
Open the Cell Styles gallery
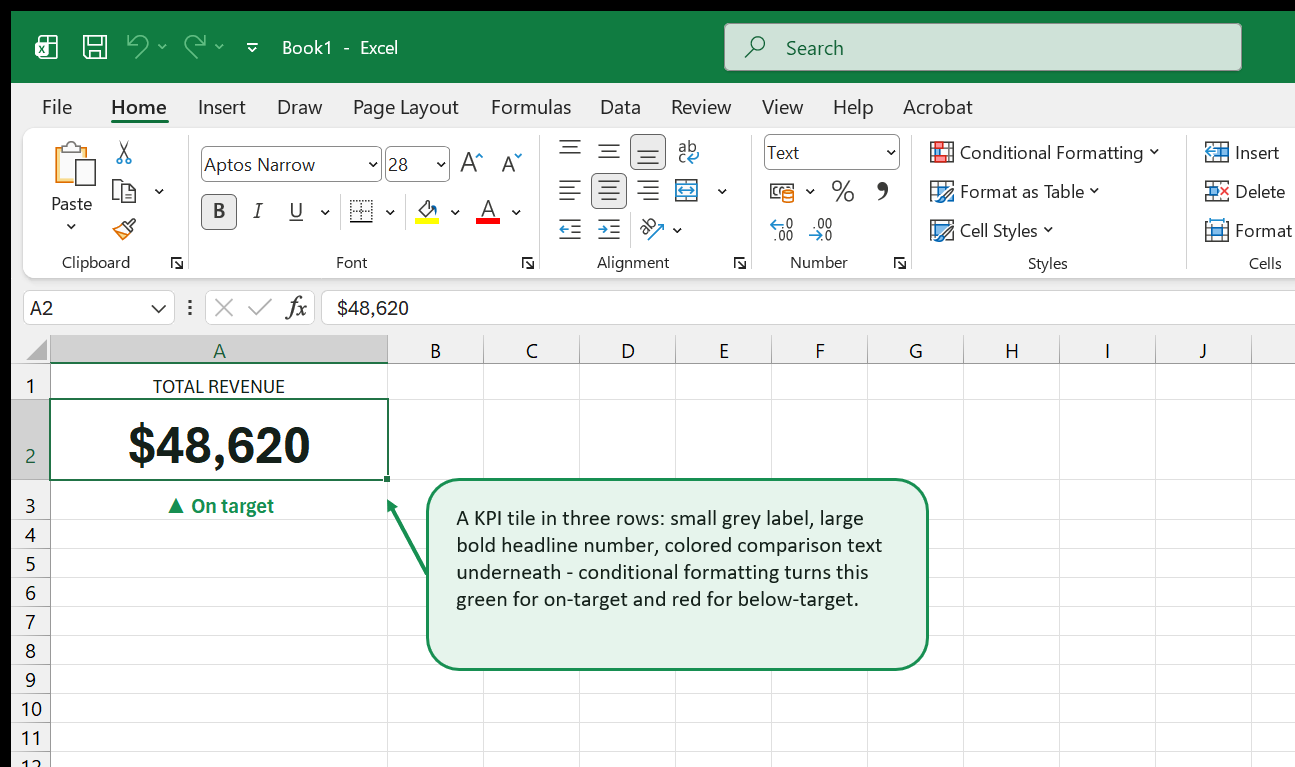[x=991, y=230]
